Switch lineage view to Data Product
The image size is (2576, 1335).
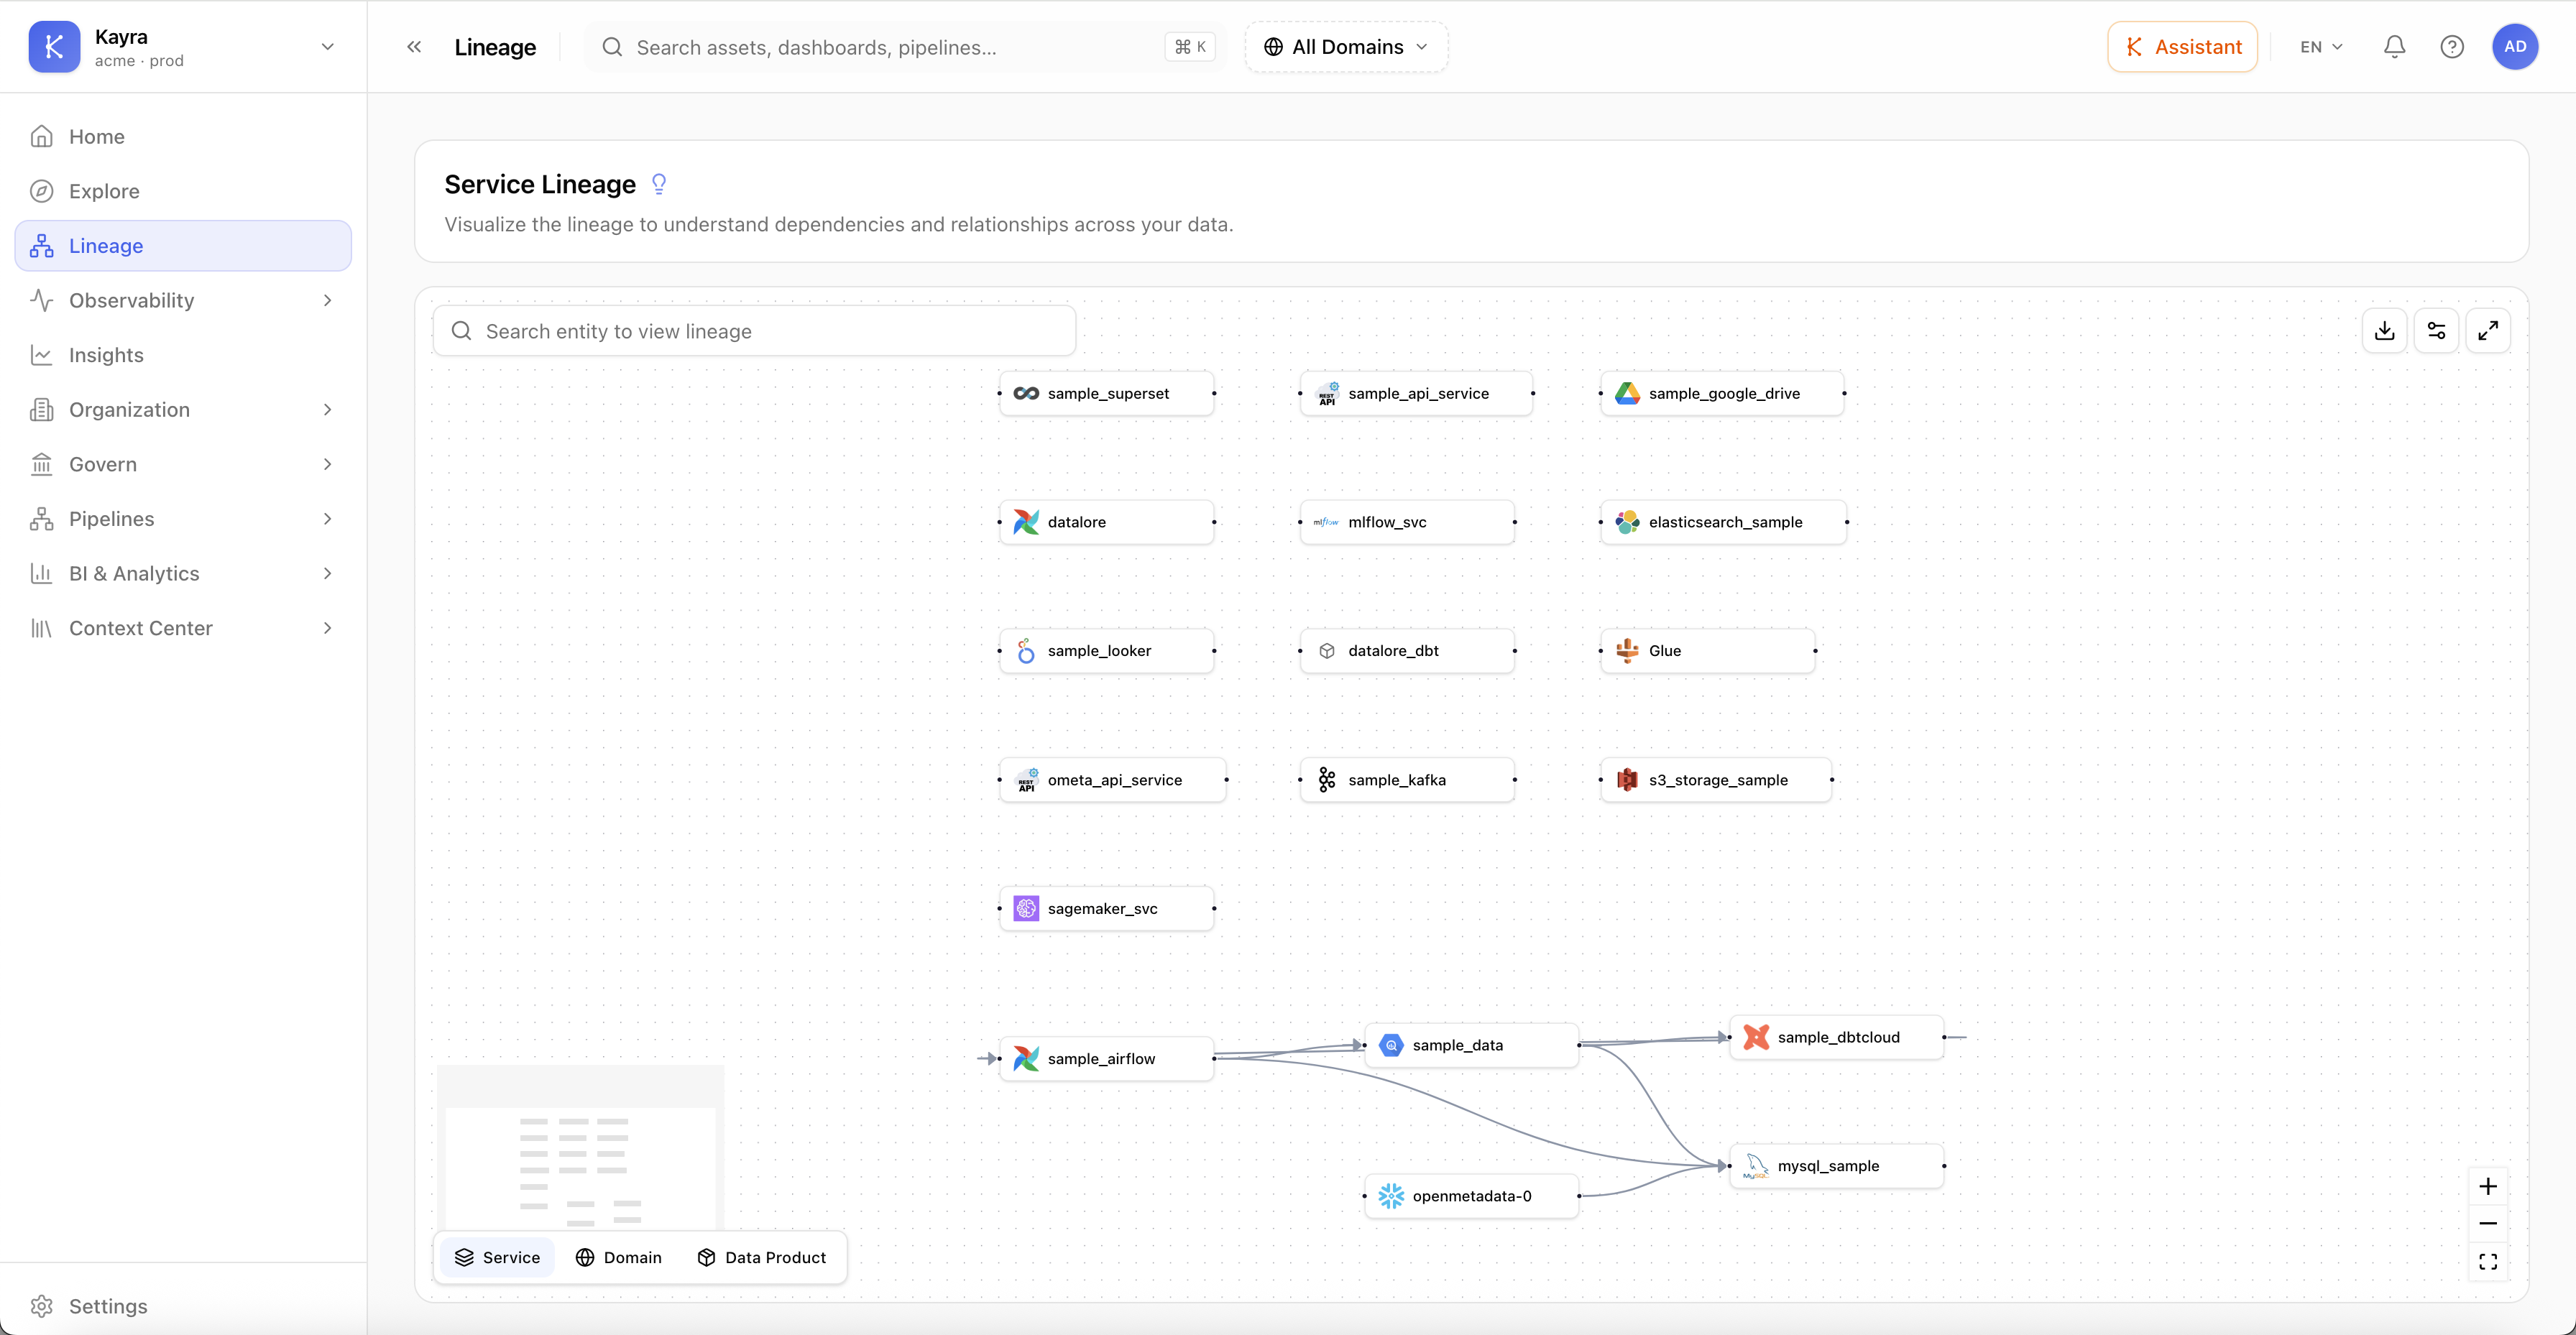[x=762, y=1258]
